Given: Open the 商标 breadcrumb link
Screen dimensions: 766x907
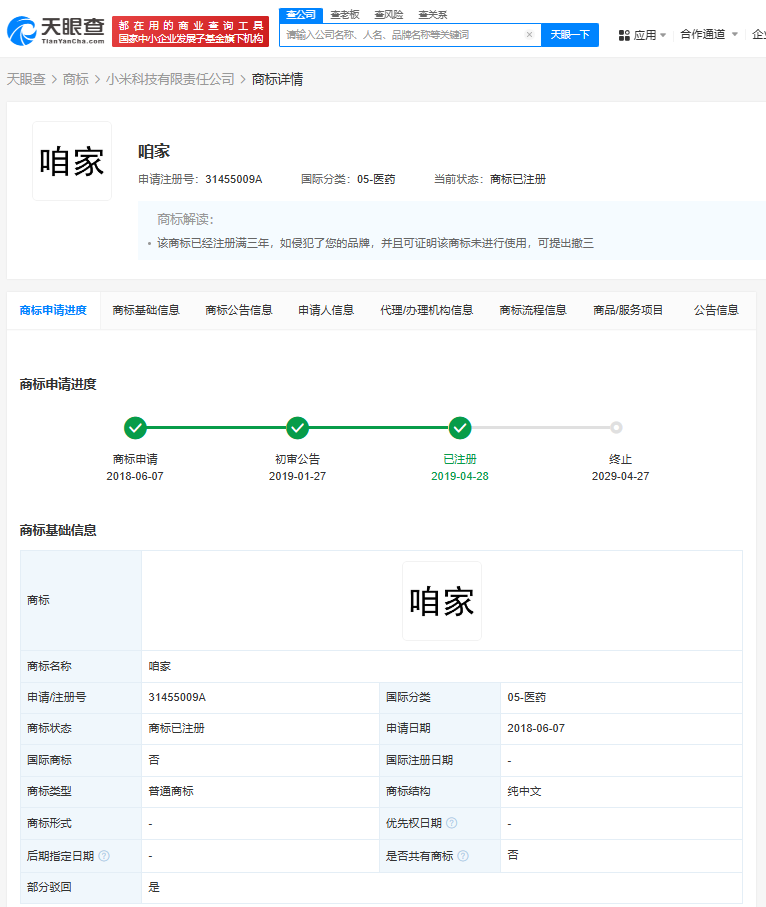Looking at the screenshot, I should pyautogui.click(x=76, y=79).
